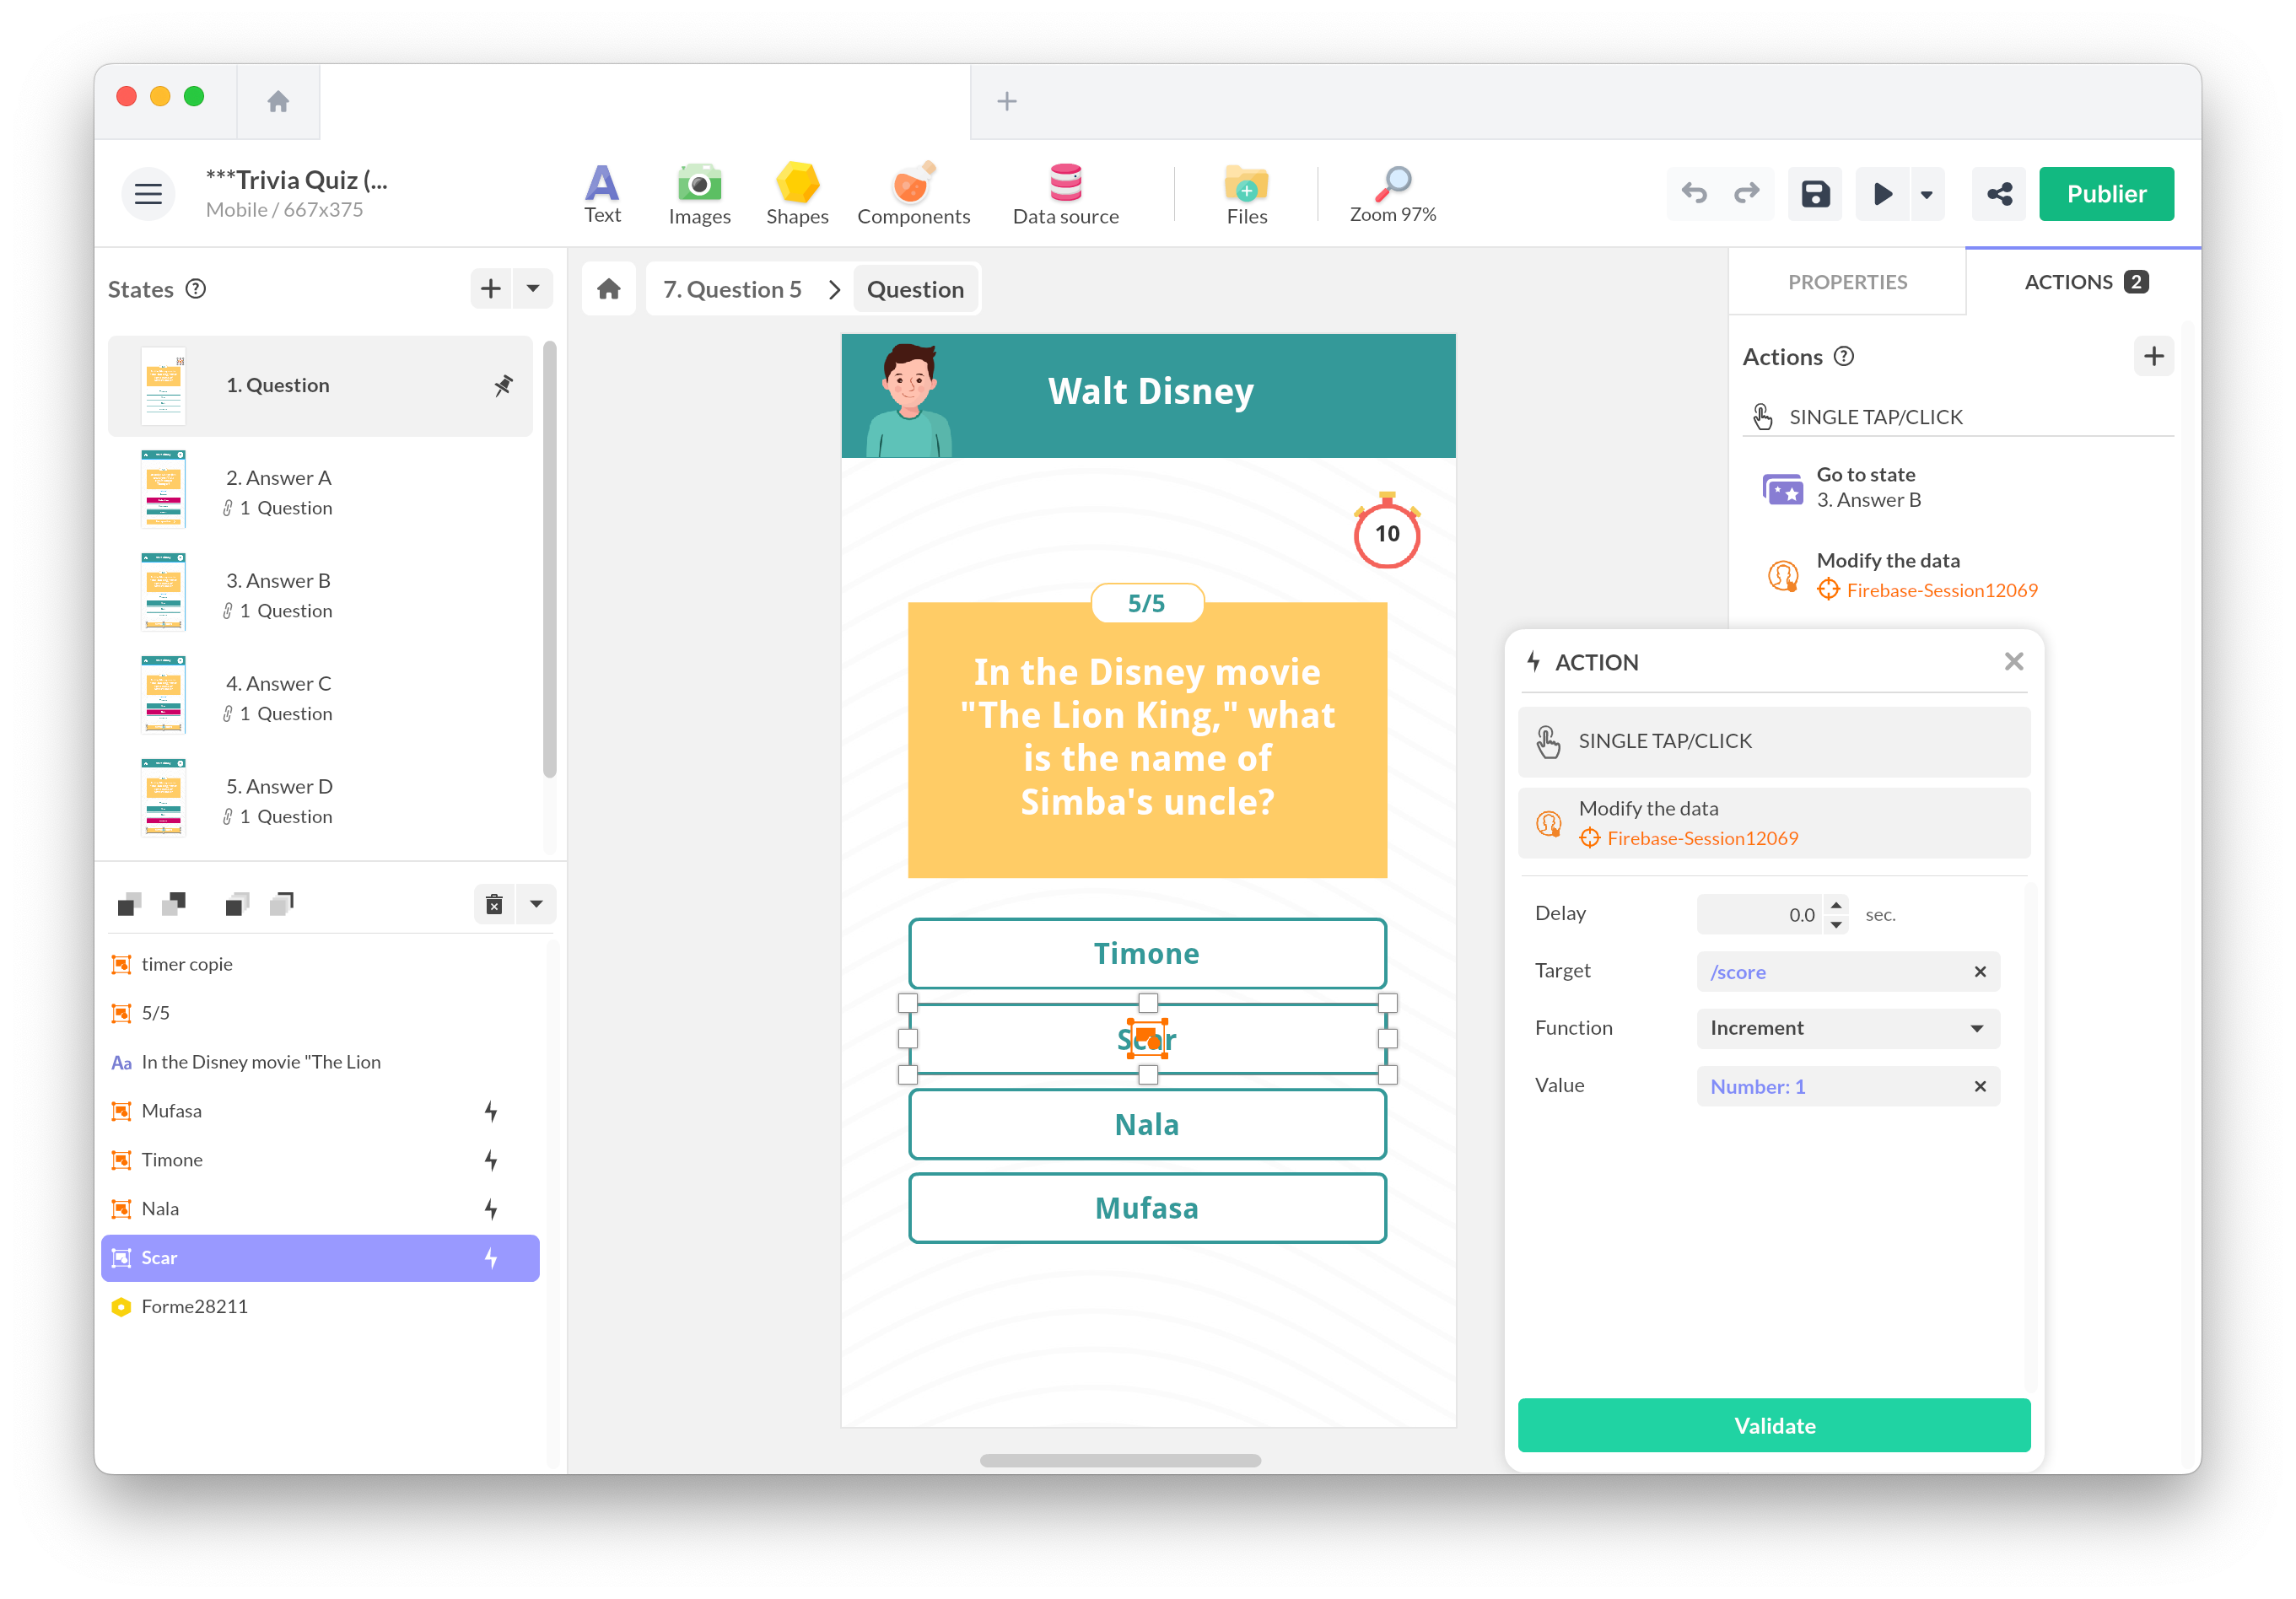The image size is (2296, 1599).
Task: Switch to the PROPERTIES tab
Action: pos(1846,282)
